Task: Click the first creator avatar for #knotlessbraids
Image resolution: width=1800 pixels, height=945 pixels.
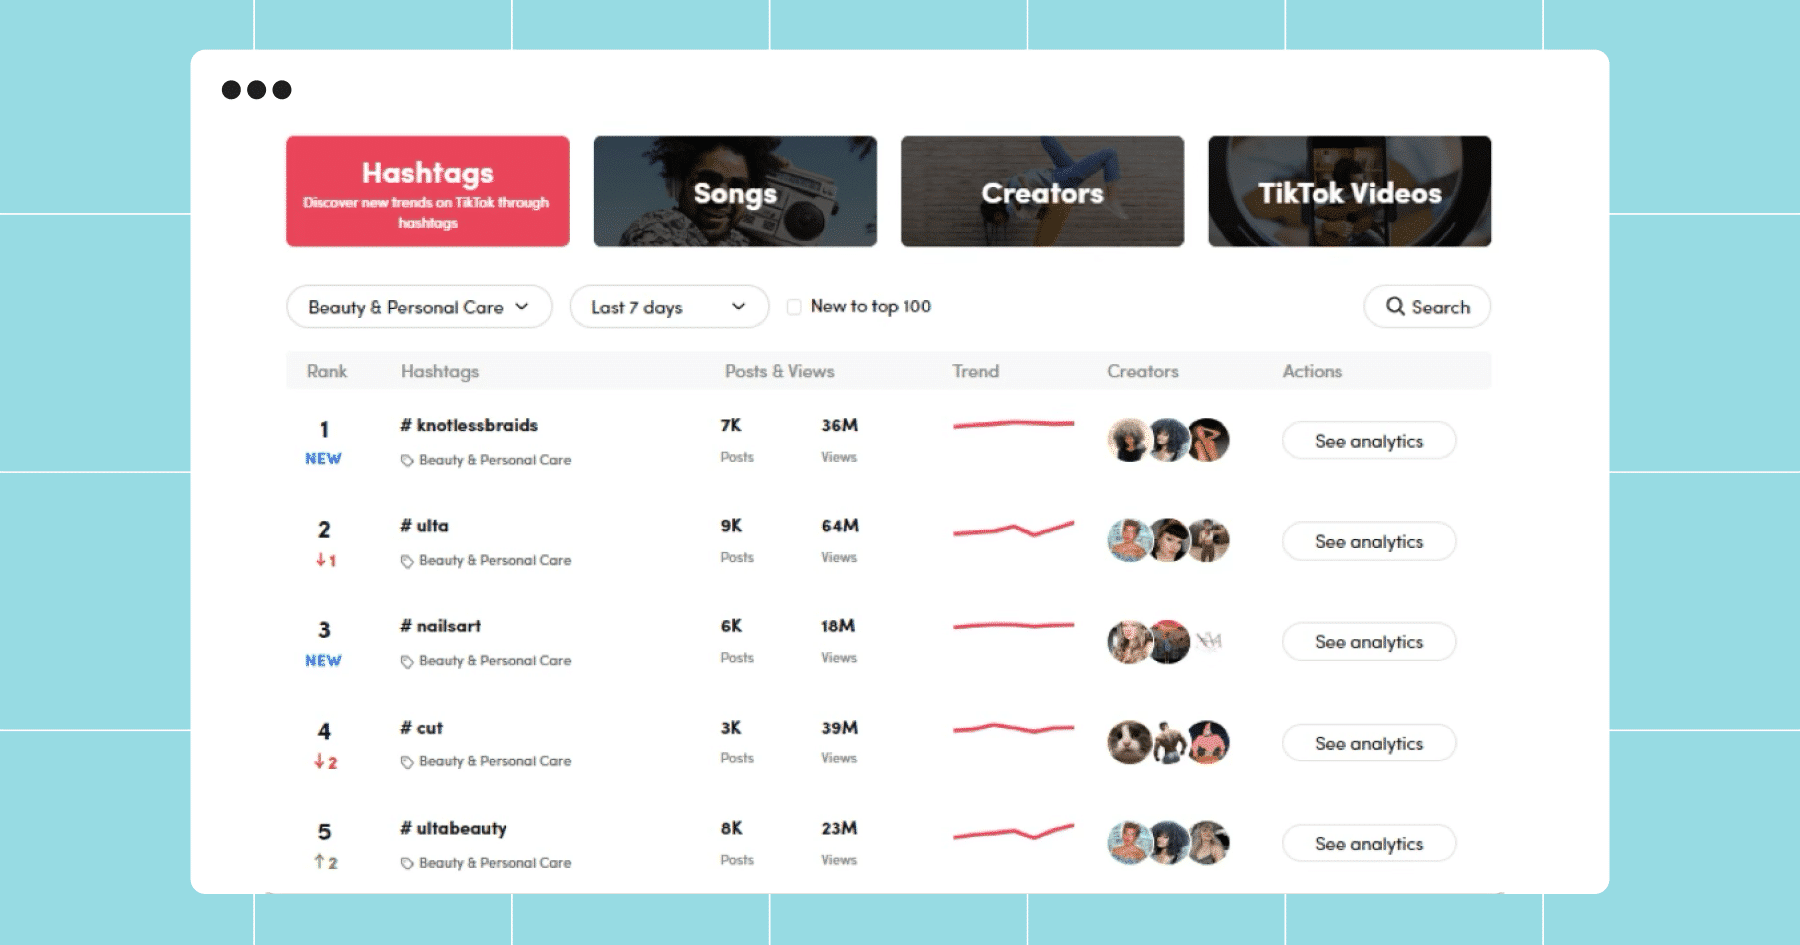Action: tap(1129, 440)
